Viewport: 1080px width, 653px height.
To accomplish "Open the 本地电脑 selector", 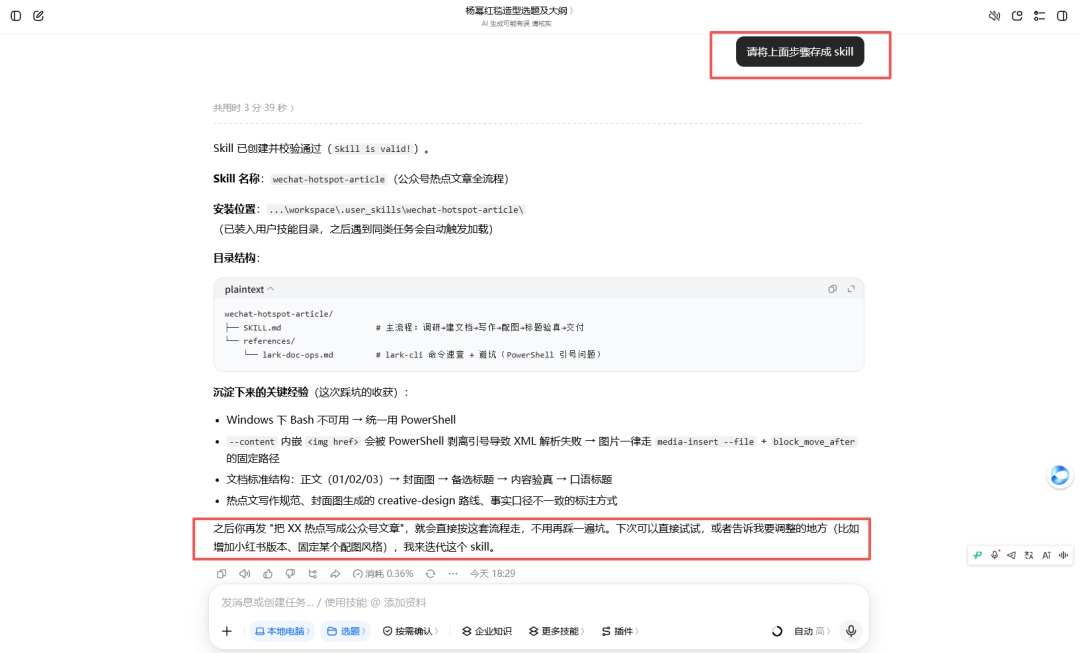I will 282,631.
